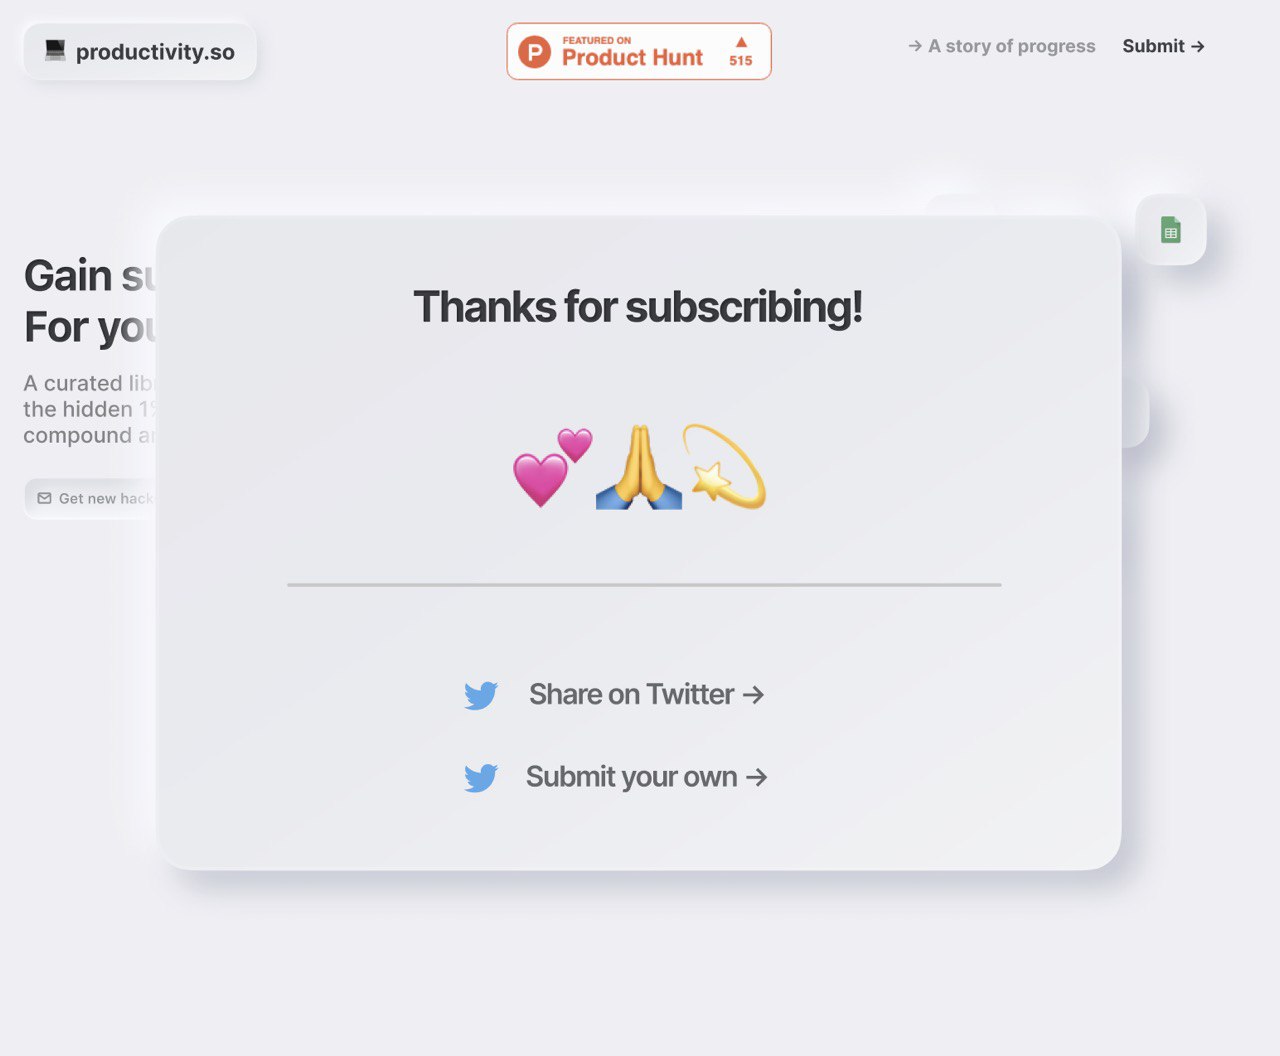
Task: Open the A story of progress link
Action: tap(1001, 46)
